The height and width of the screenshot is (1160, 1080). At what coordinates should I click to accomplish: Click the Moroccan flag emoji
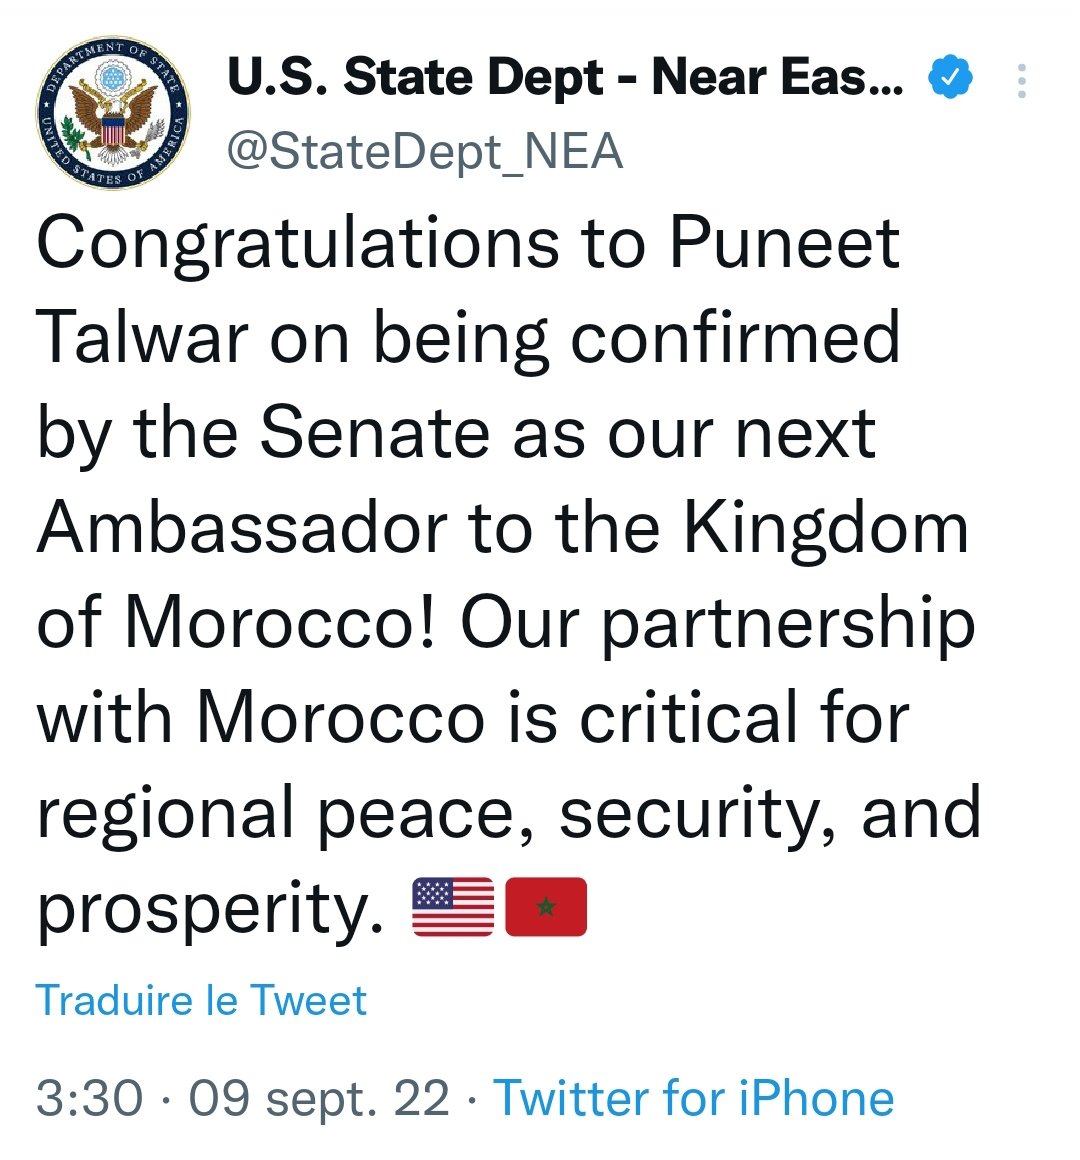(546, 906)
